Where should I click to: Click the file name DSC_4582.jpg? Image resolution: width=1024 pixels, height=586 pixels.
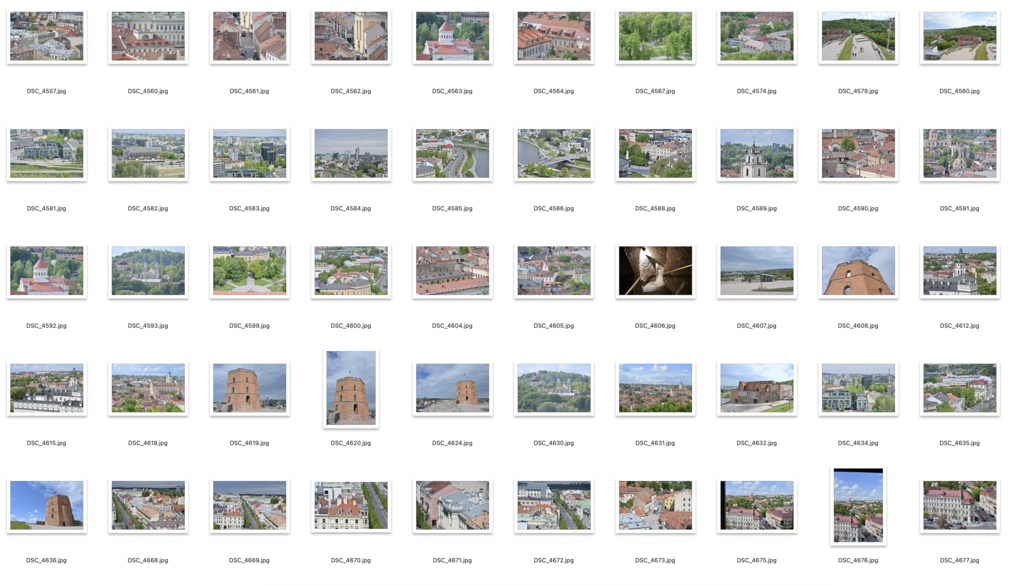coord(148,208)
